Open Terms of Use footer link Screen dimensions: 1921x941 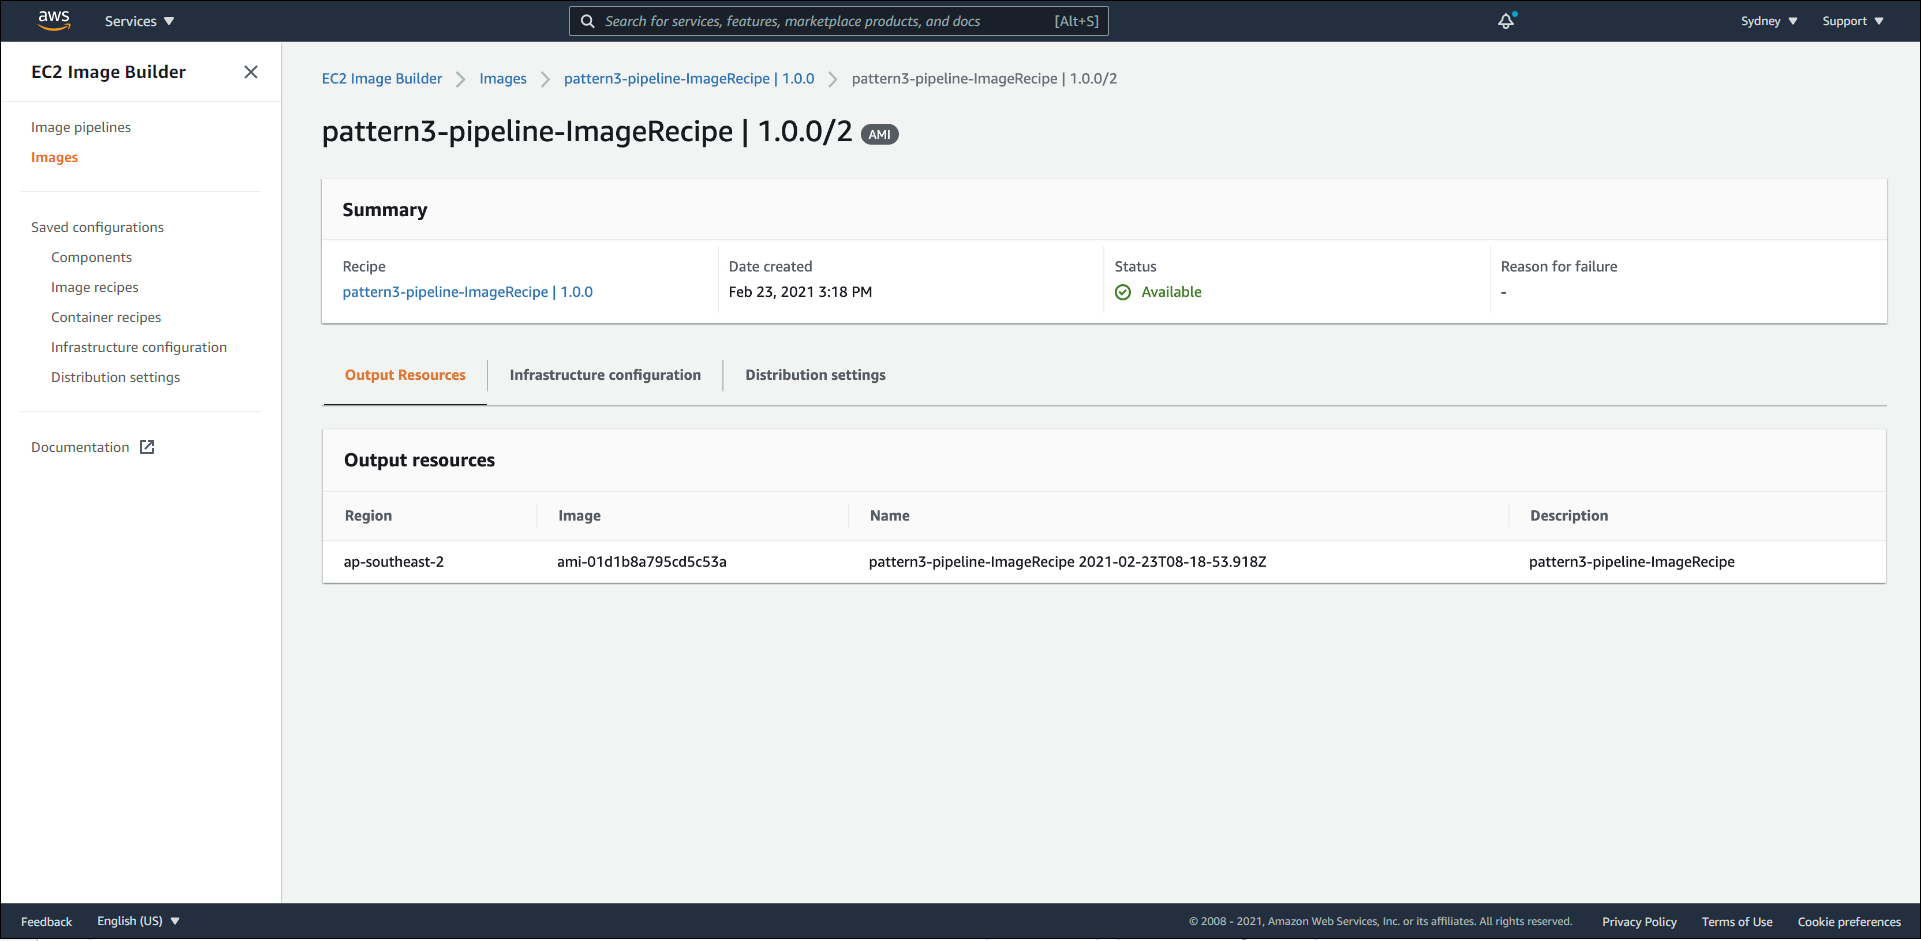[1737, 922]
